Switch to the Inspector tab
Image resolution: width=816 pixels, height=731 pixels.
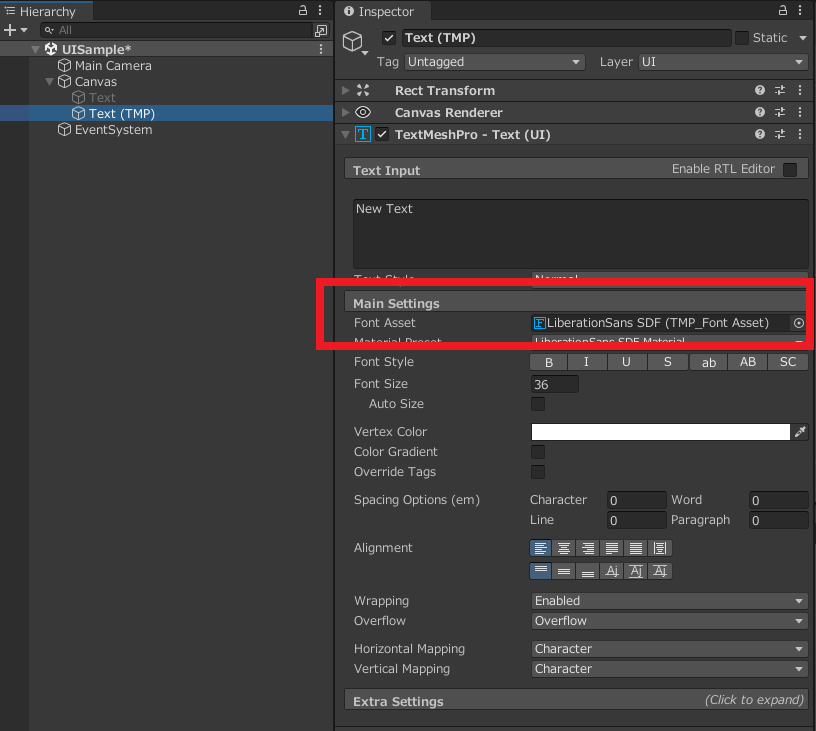click(385, 11)
